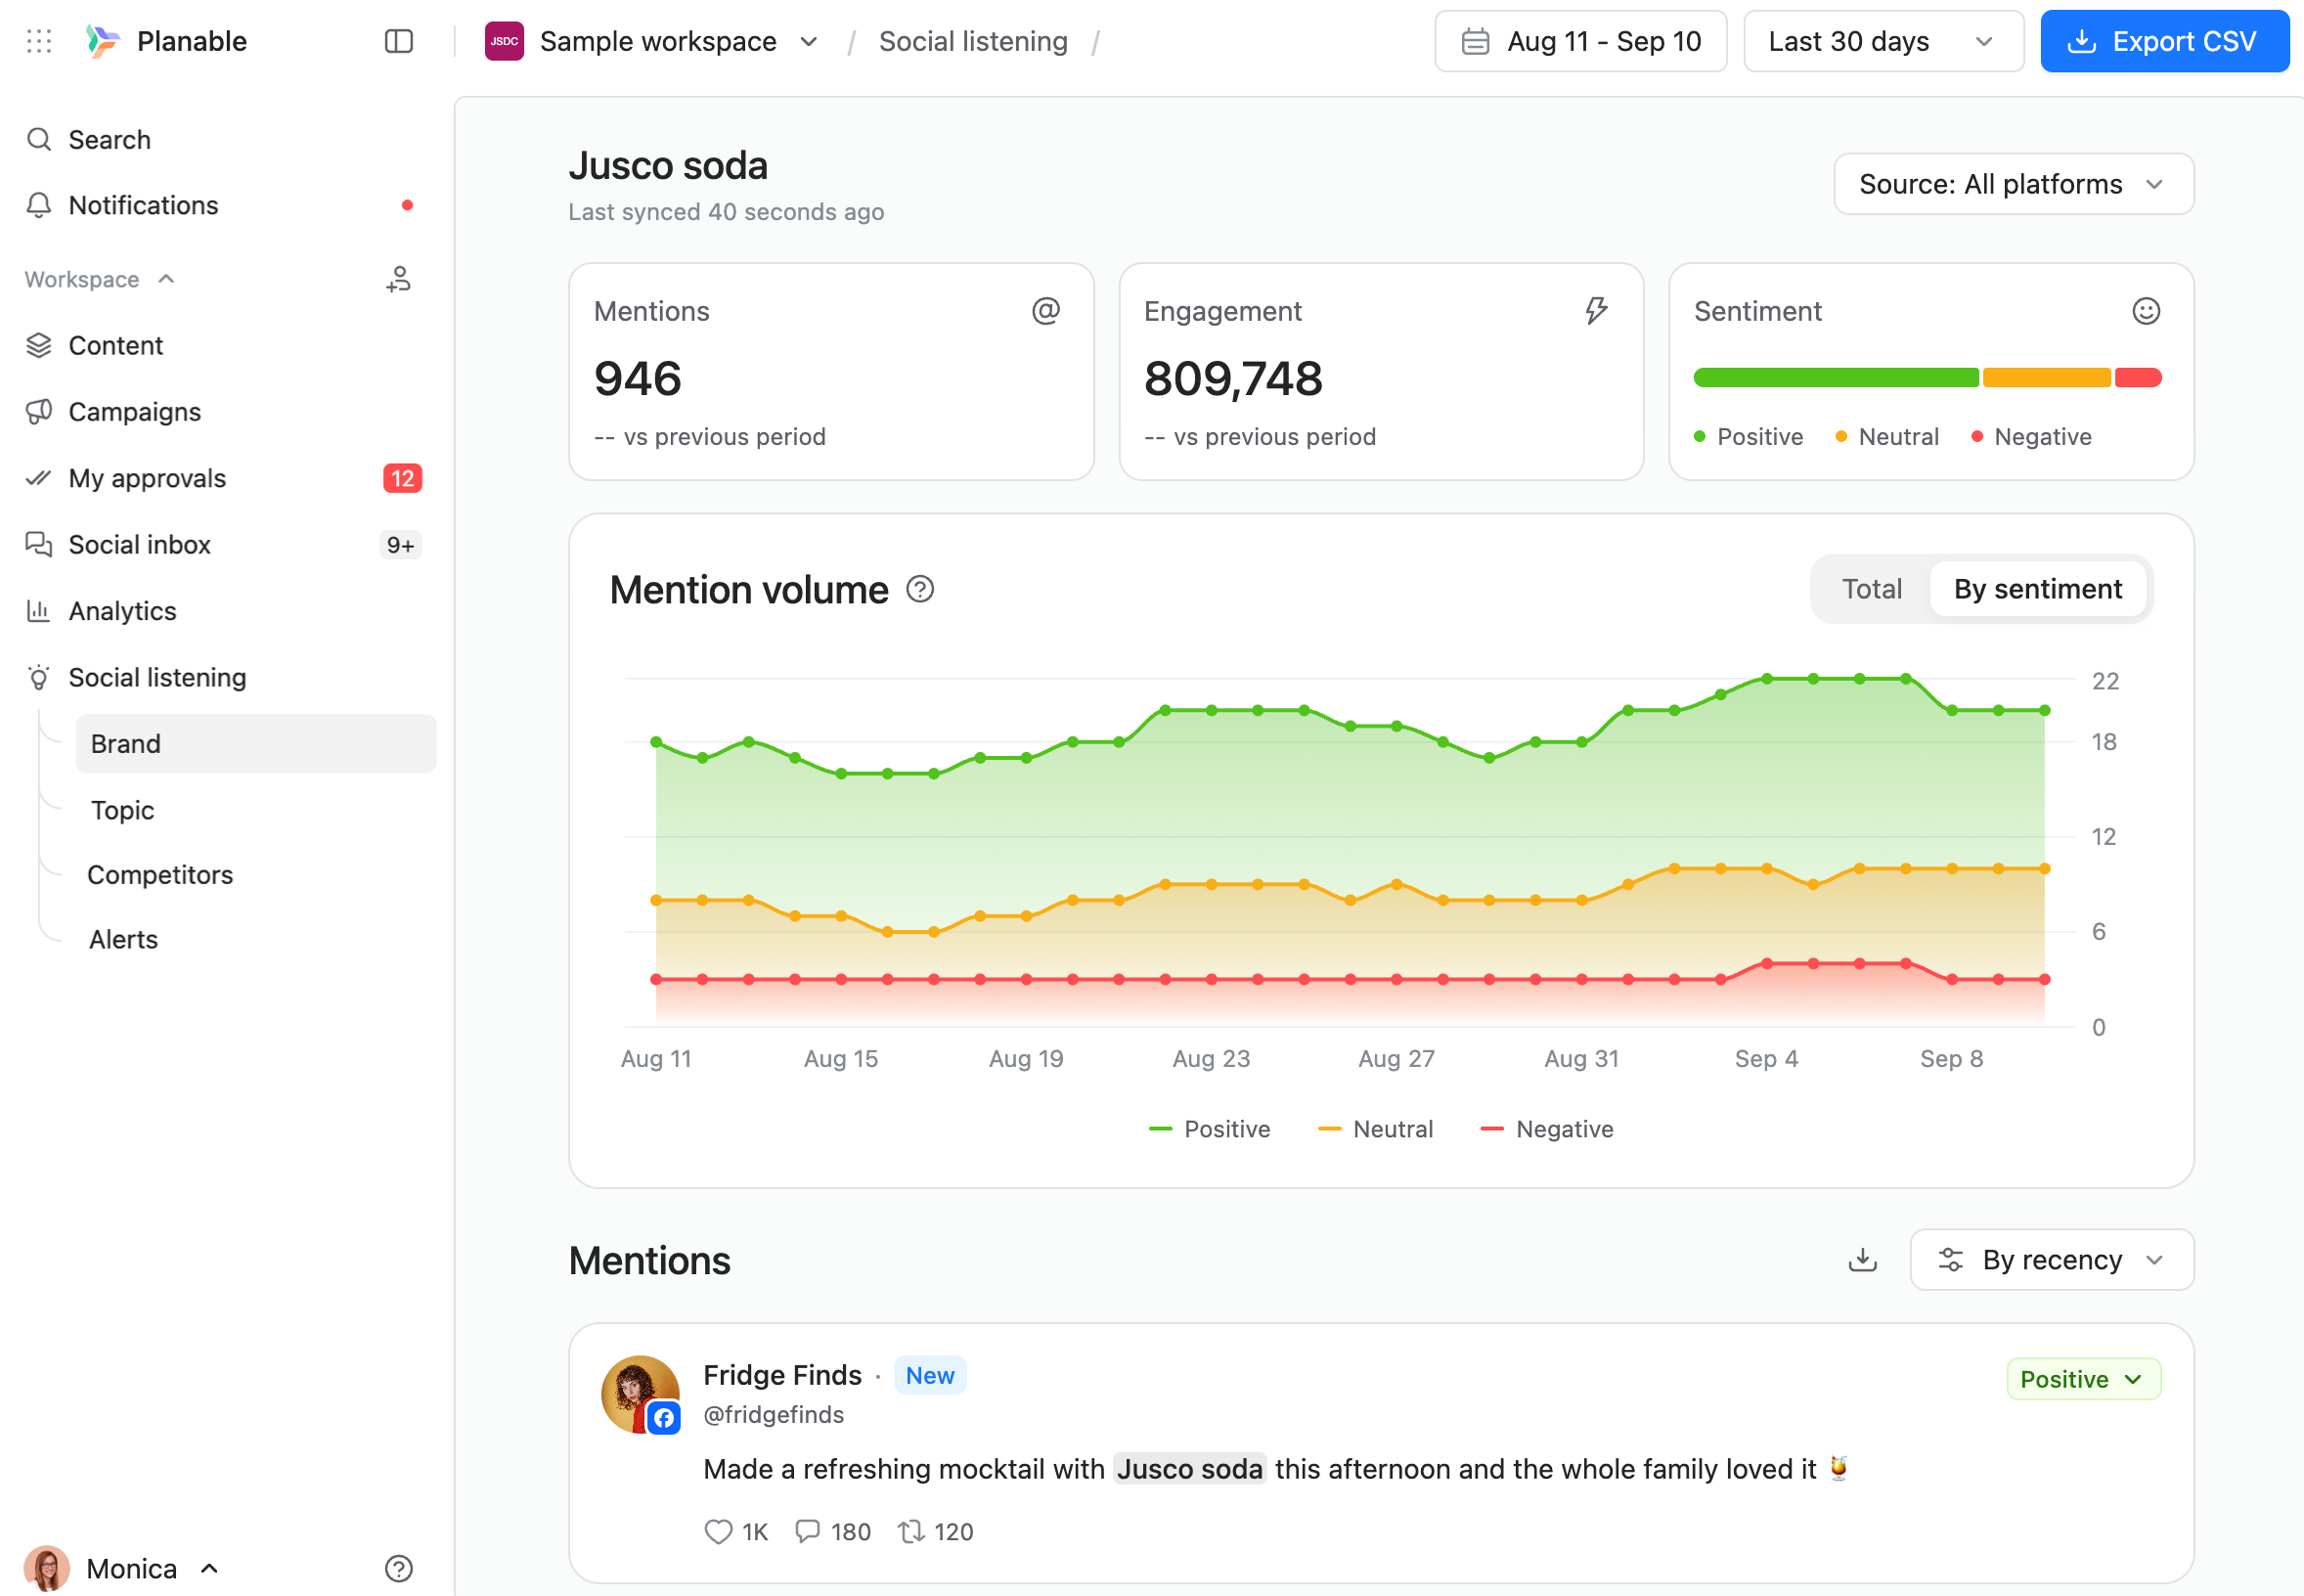Open the By recency sort dropdown
This screenshot has height=1596, width=2304.
tap(2051, 1259)
